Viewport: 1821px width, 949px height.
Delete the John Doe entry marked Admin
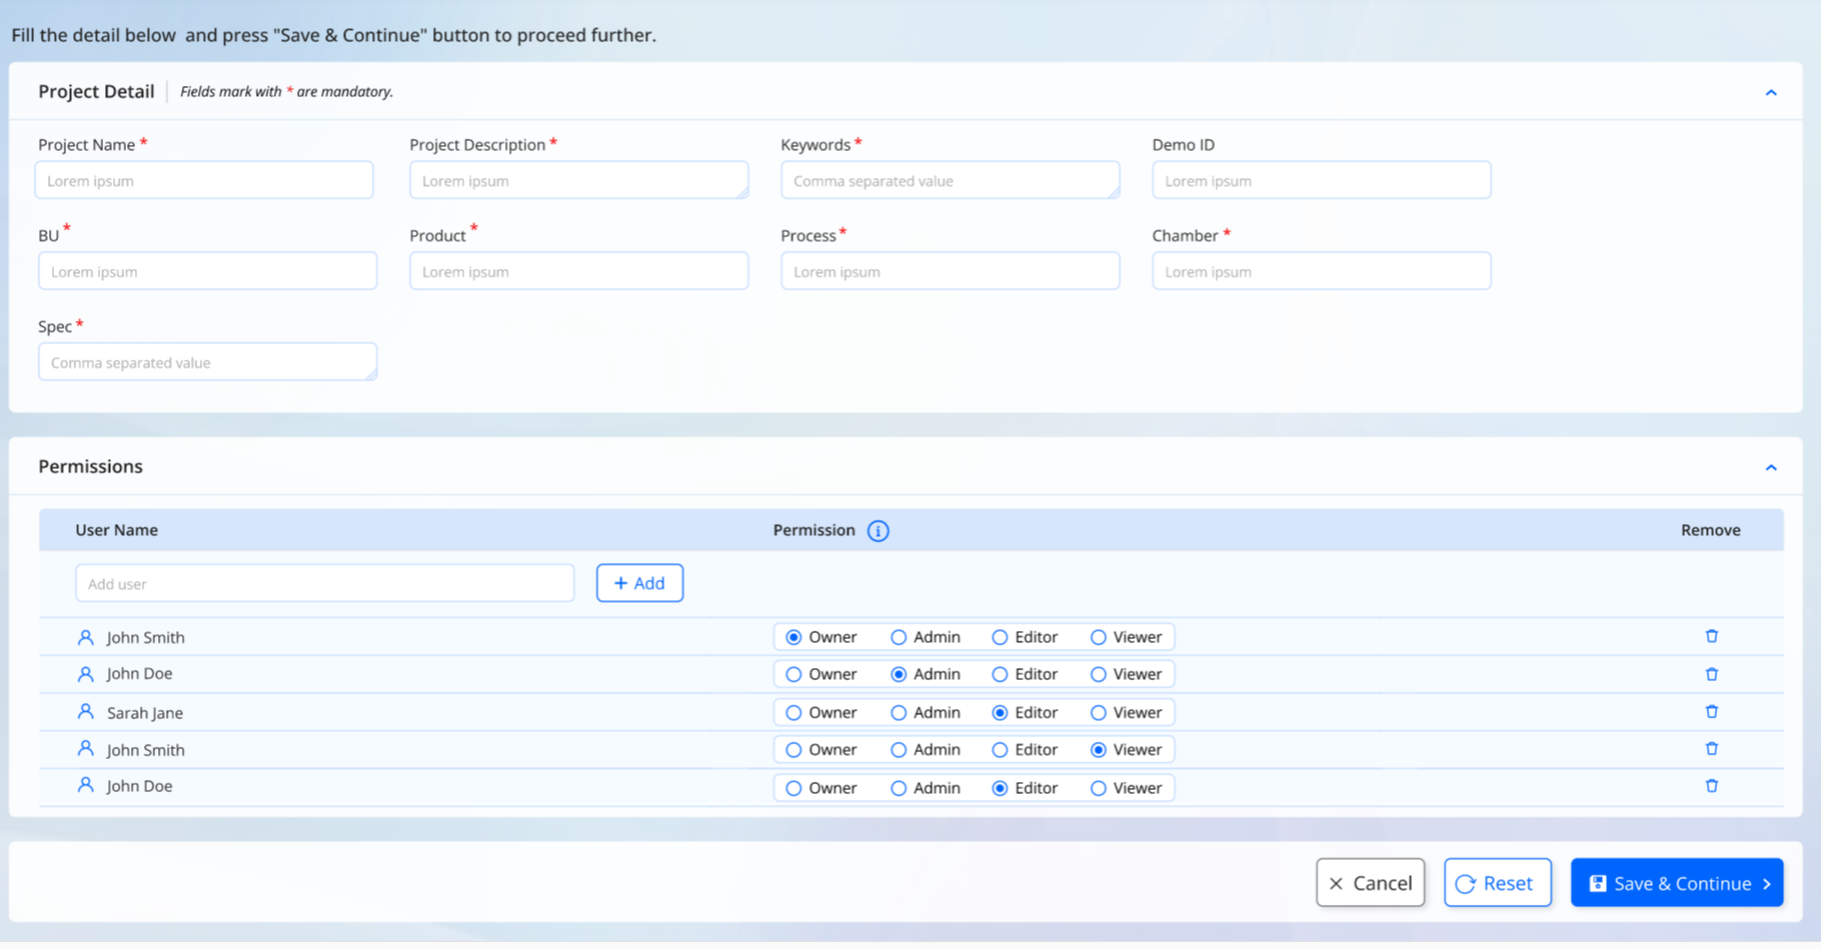1711,674
